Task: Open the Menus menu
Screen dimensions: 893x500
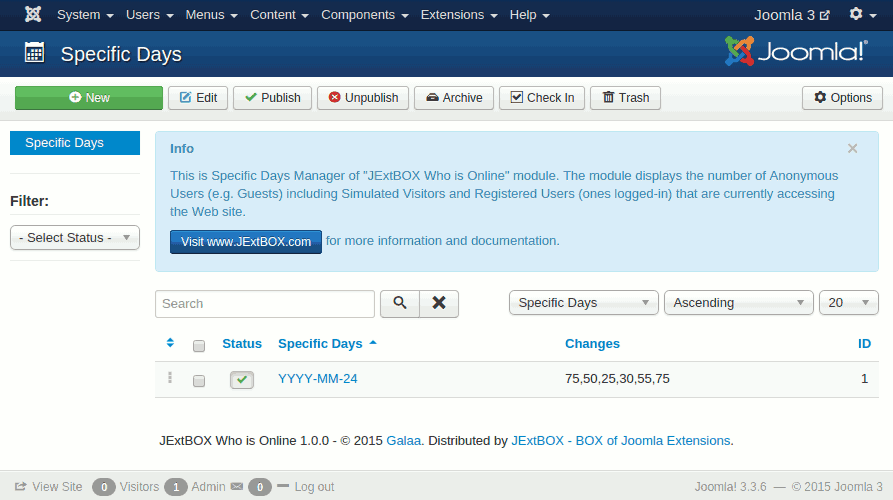Action: (x=211, y=15)
